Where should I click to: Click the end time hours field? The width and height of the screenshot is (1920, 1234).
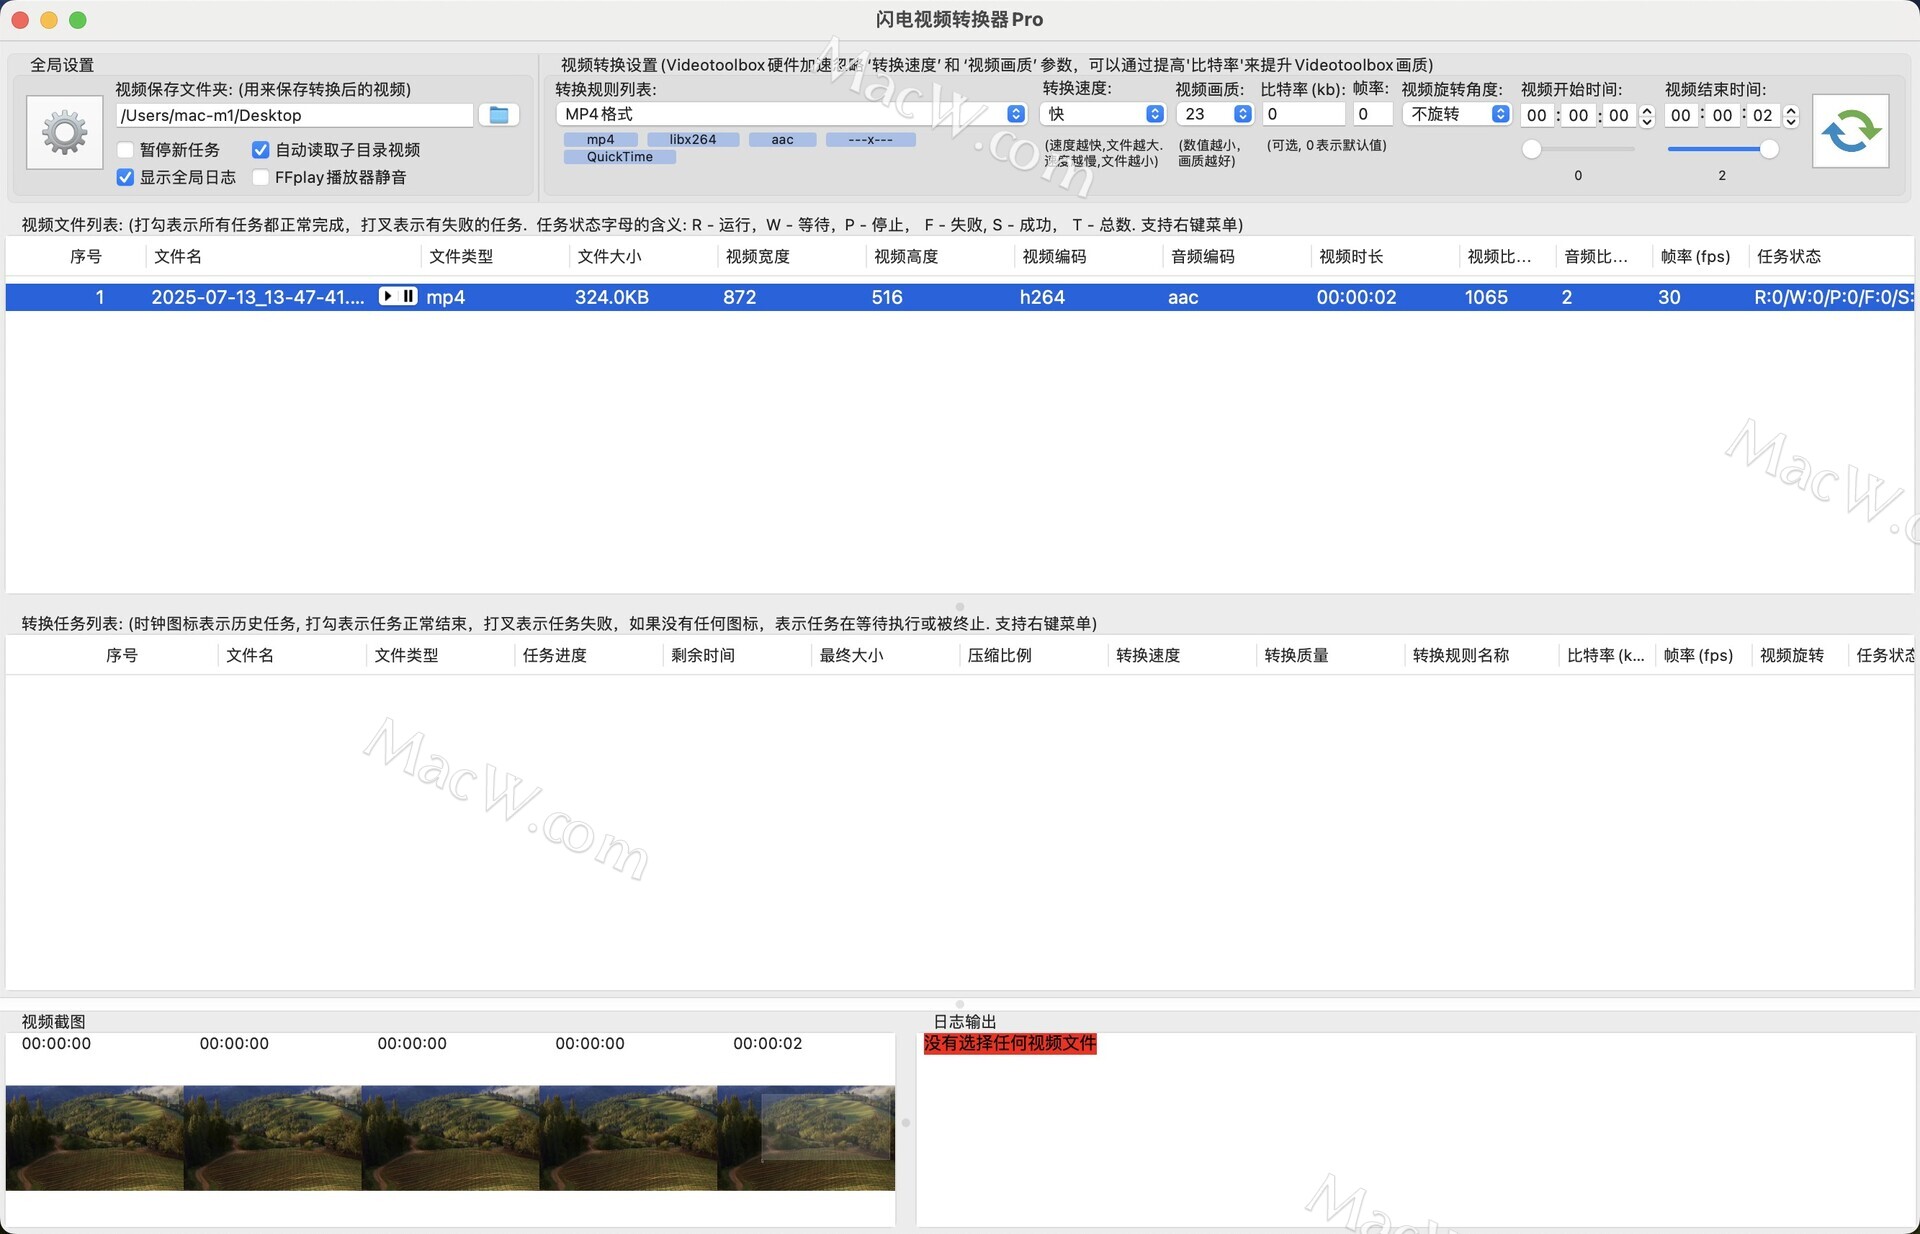point(1681,115)
